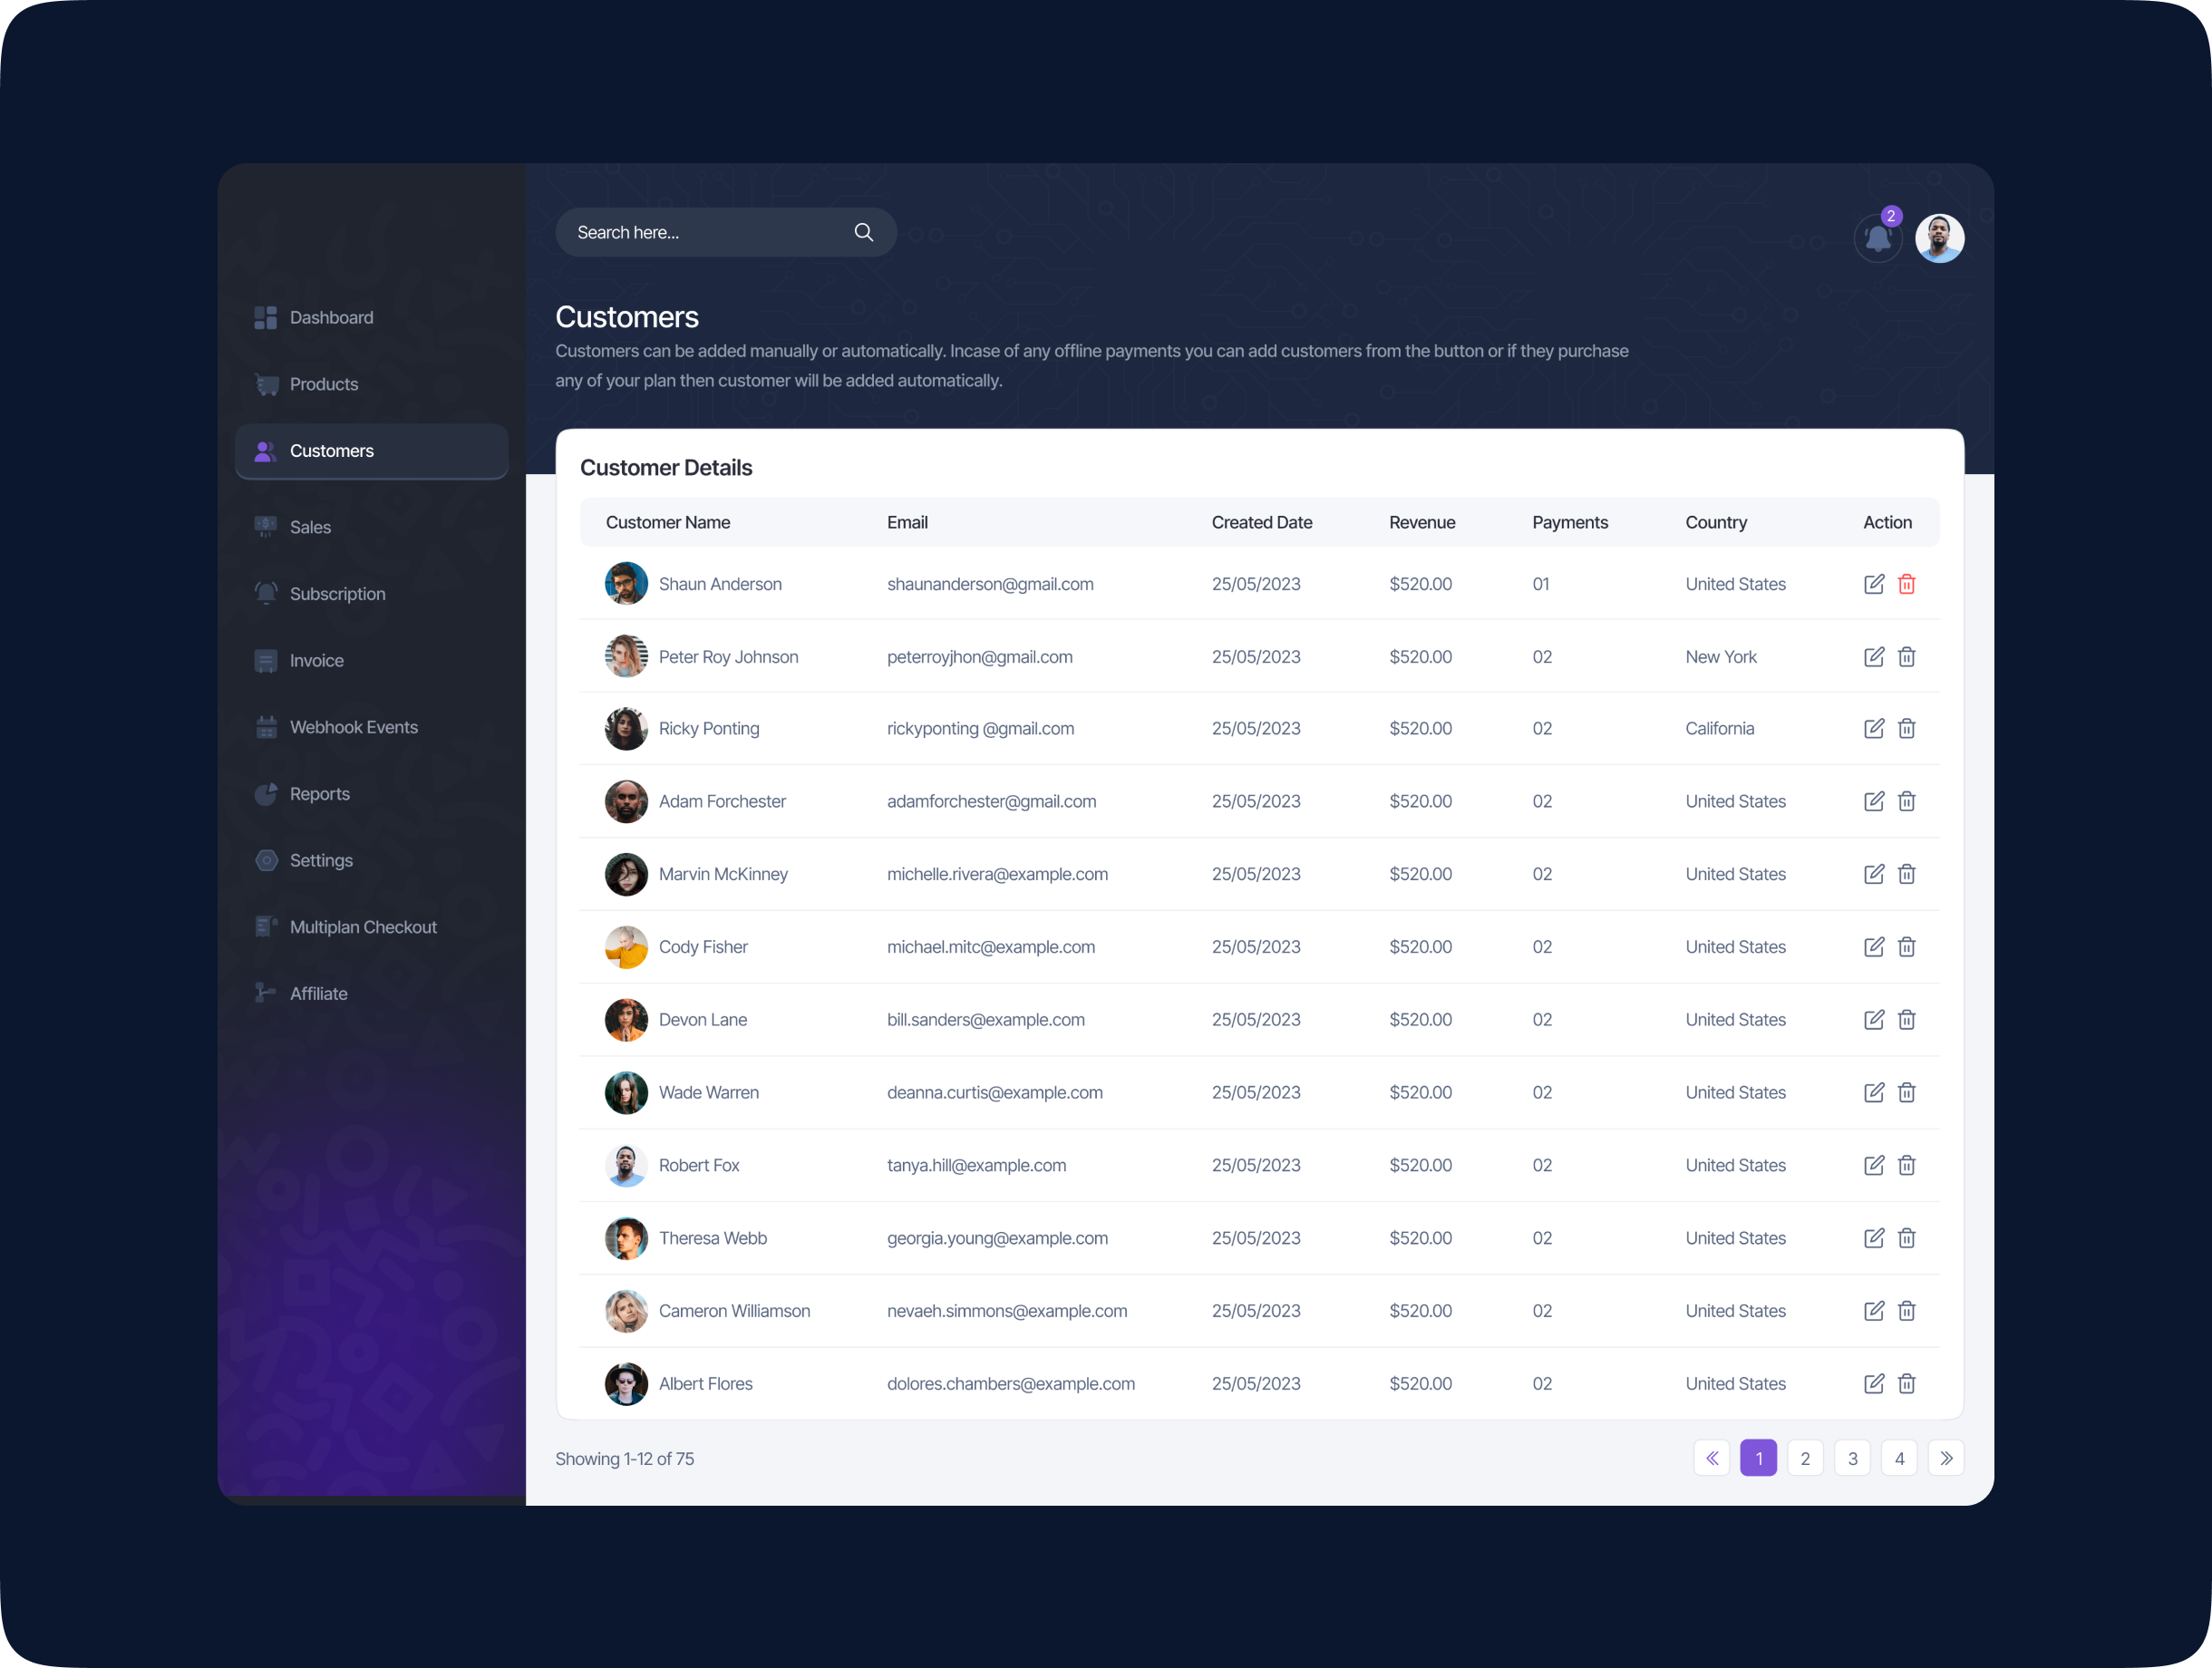The width and height of the screenshot is (2212, 1668).
Task: Click page 2 pagination button
Action: (x=1804, y=1458)
